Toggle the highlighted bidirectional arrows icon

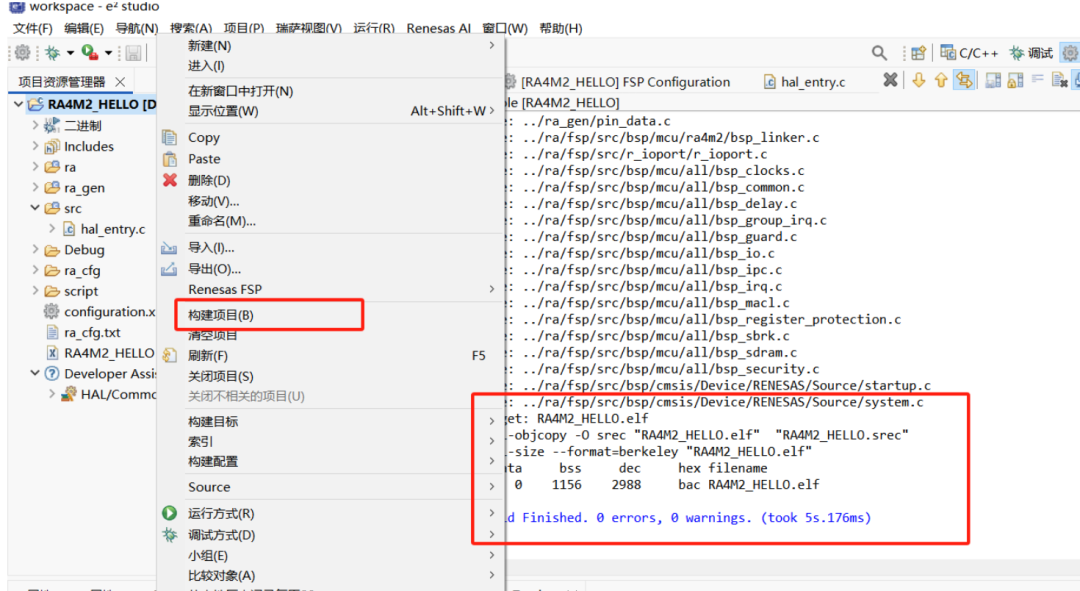coord(964,80)
